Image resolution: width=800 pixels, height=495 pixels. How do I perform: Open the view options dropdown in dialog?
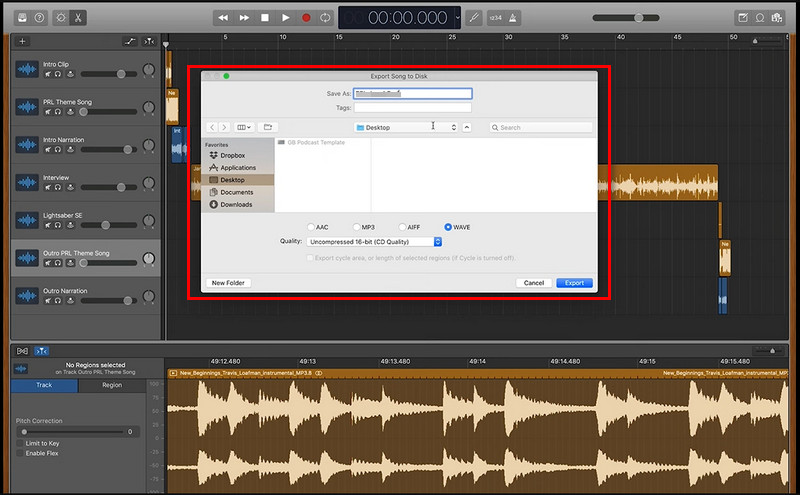(244, 127)
